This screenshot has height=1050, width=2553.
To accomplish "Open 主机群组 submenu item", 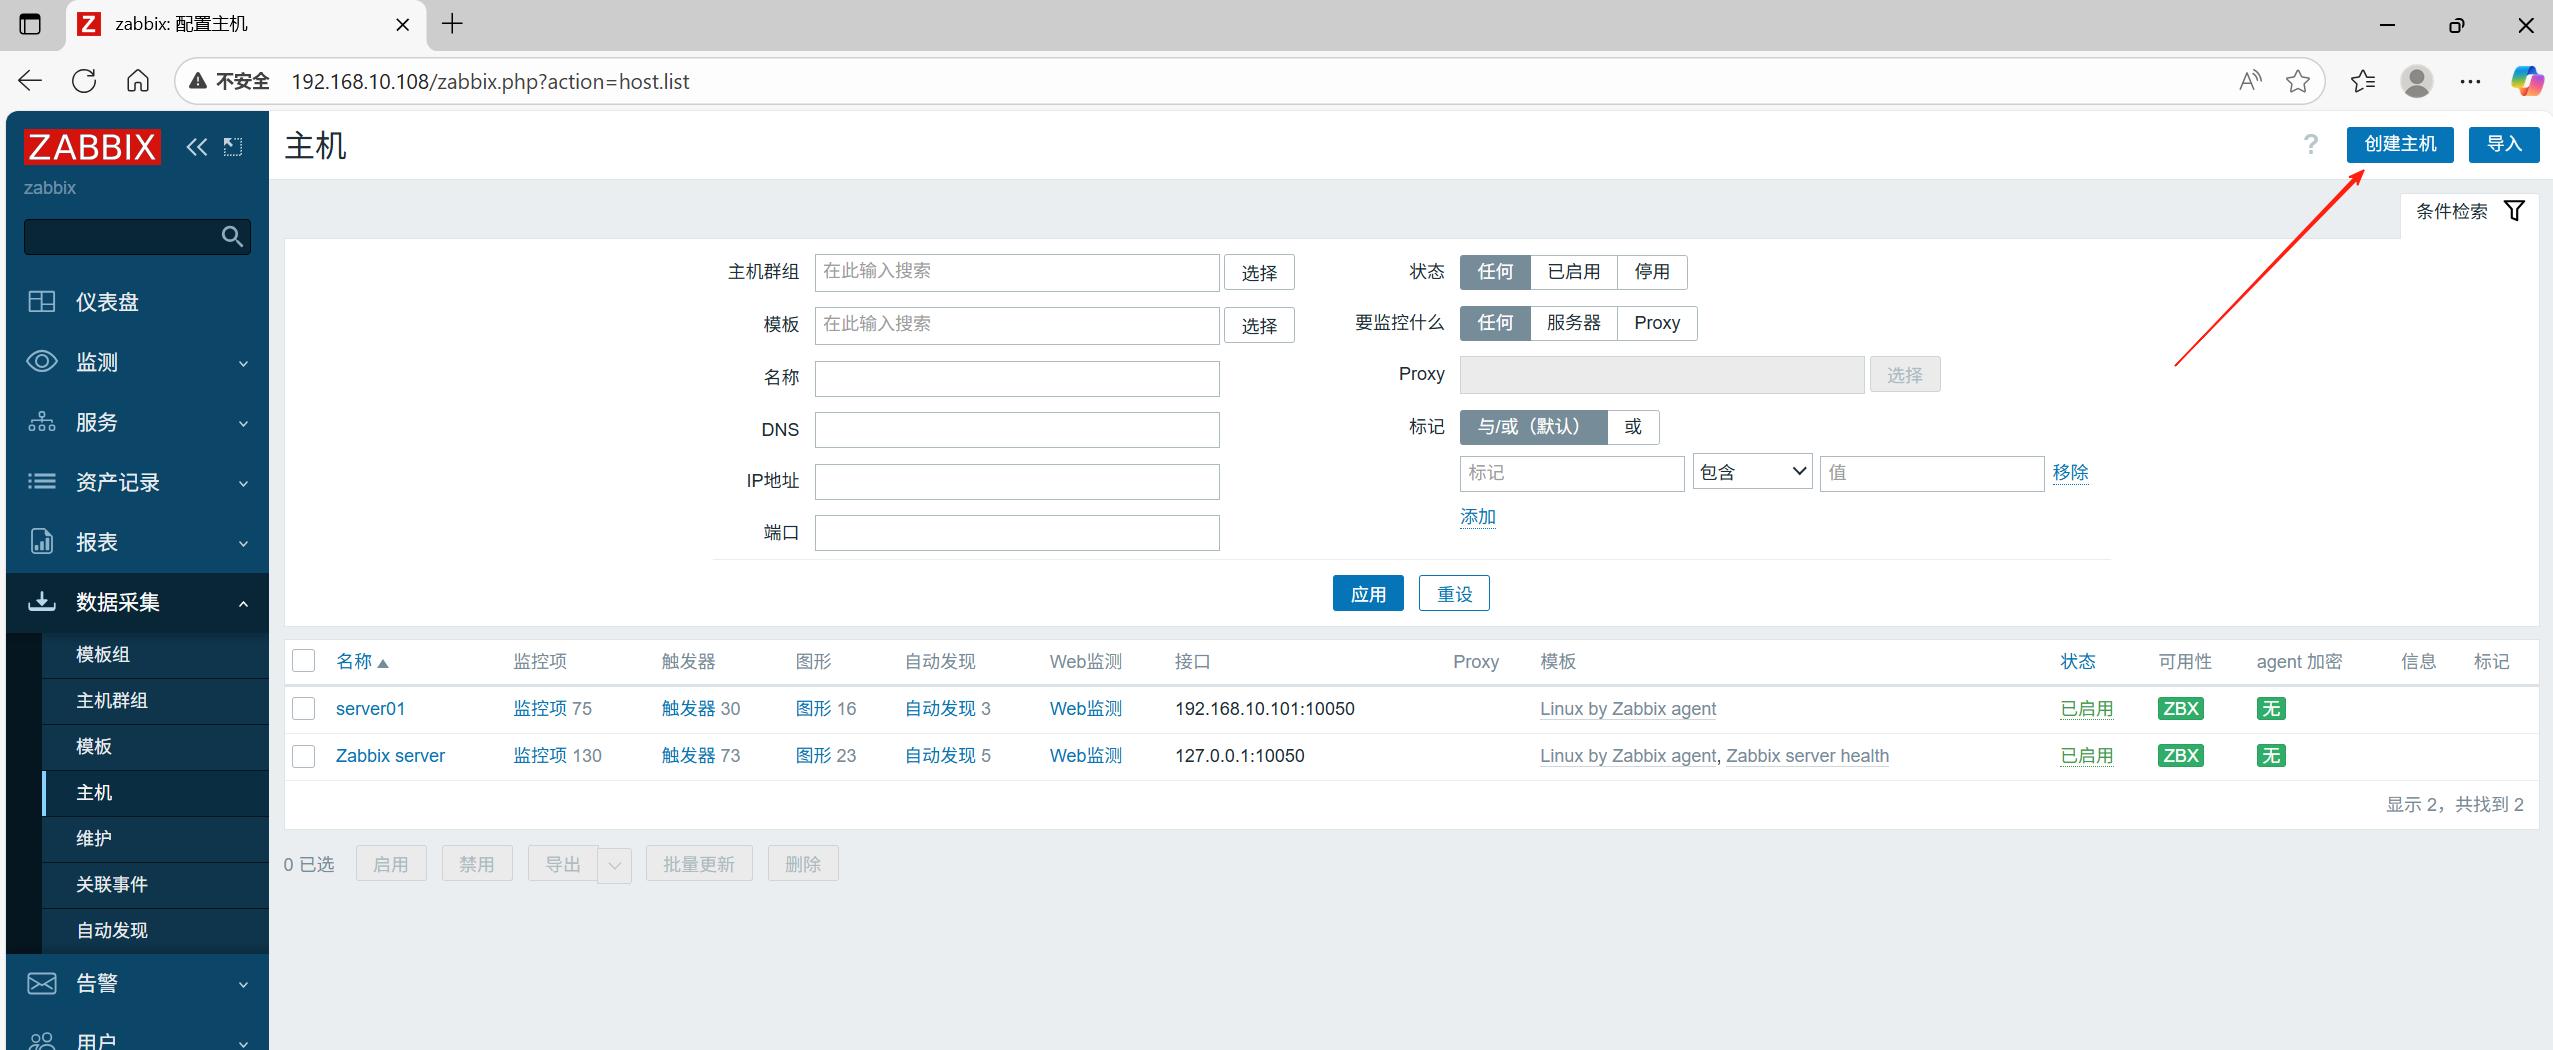I will pos(155,700).
